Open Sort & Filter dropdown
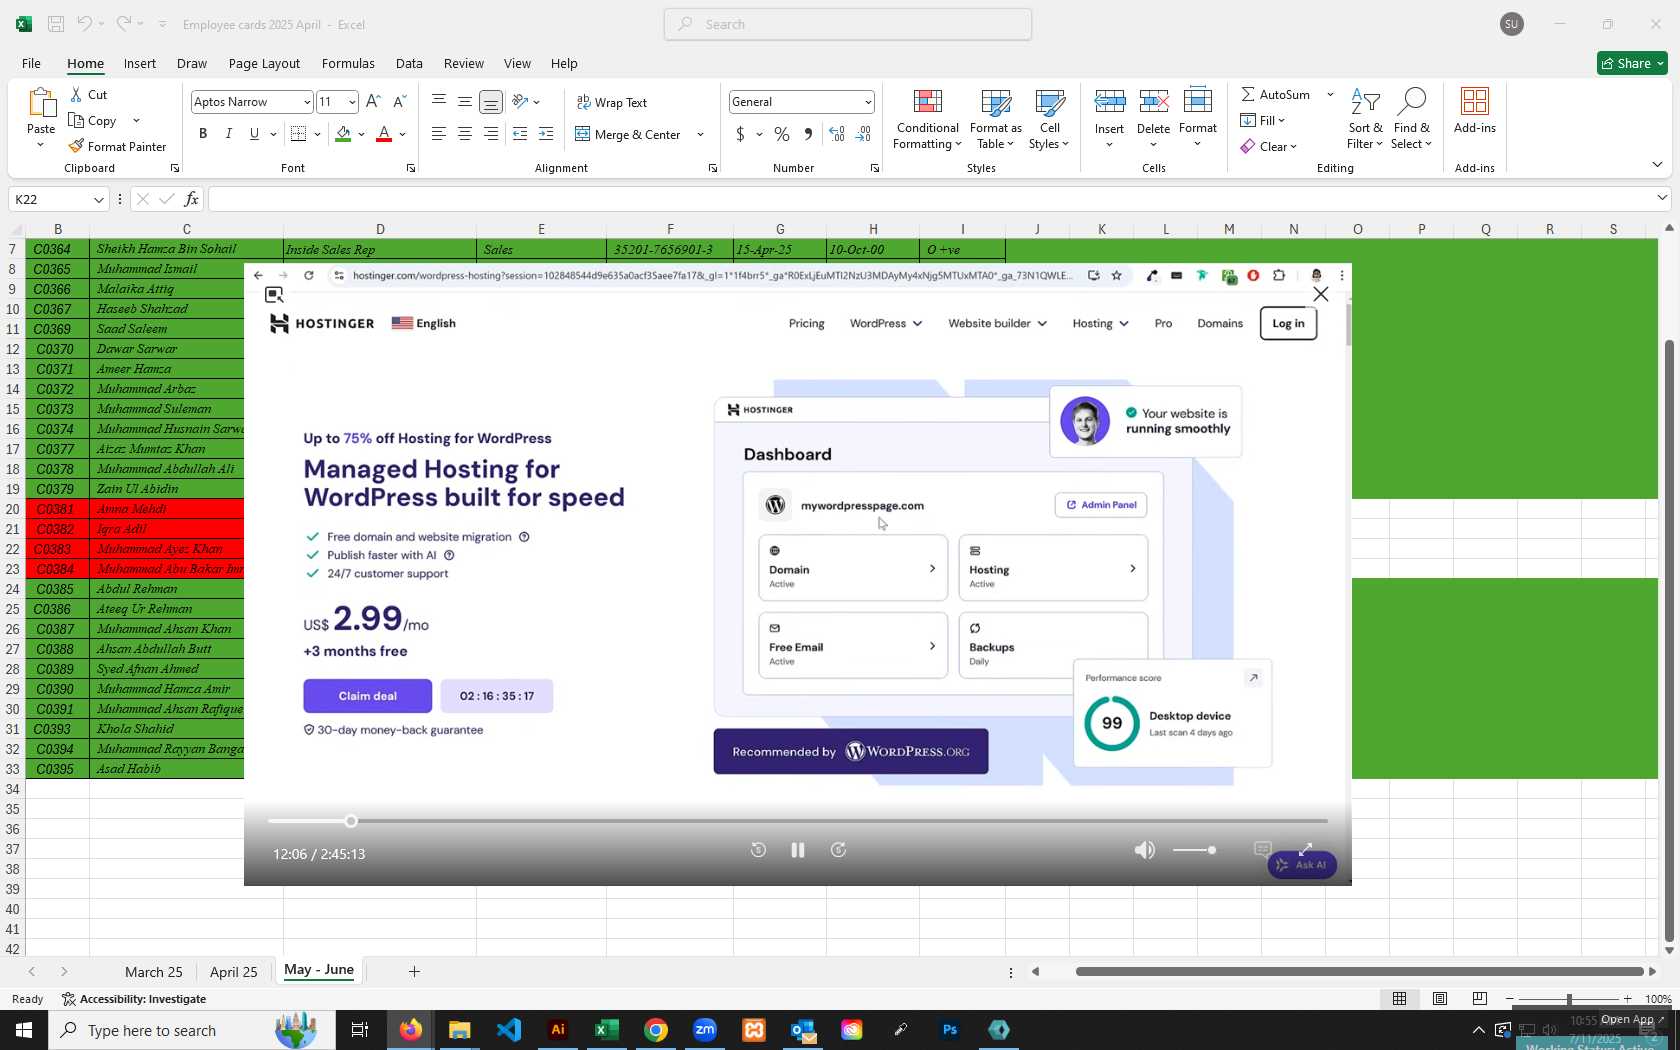Viewport: 1680px width, 1050px height. pos(1365,119)
